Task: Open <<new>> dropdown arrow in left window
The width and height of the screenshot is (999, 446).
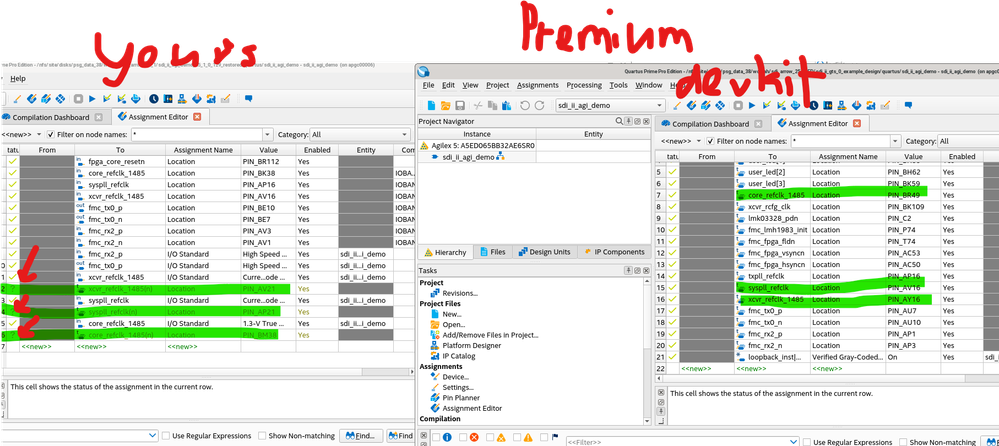Action: point(40,134)
